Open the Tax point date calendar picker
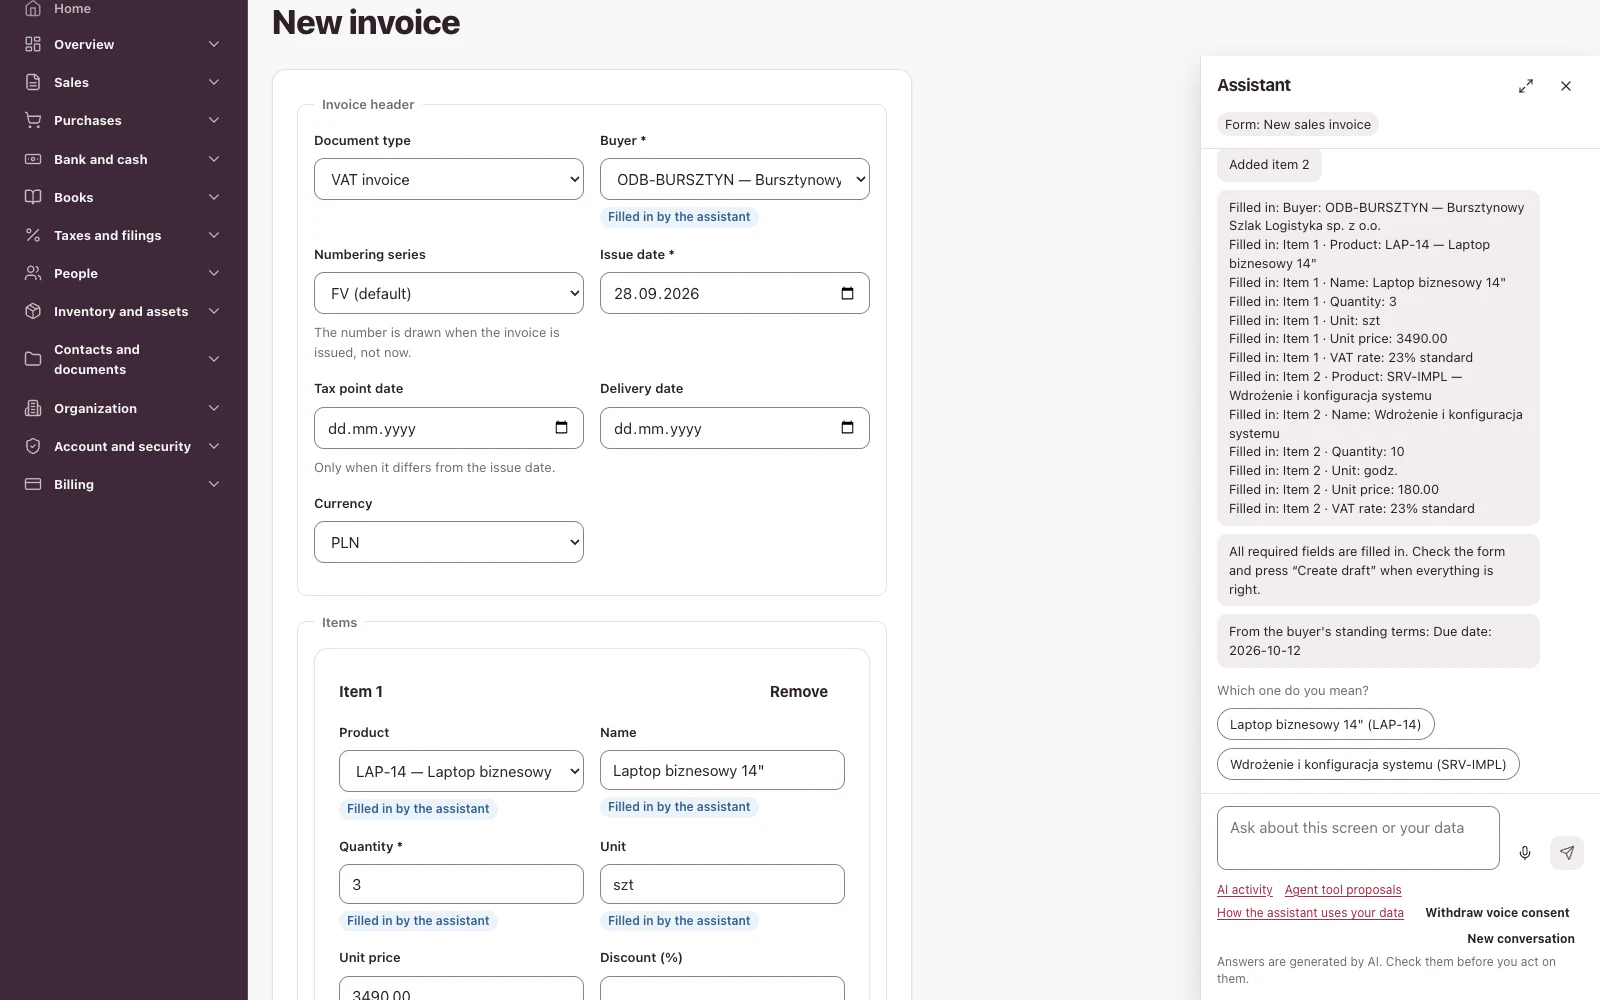 [561, 428]
